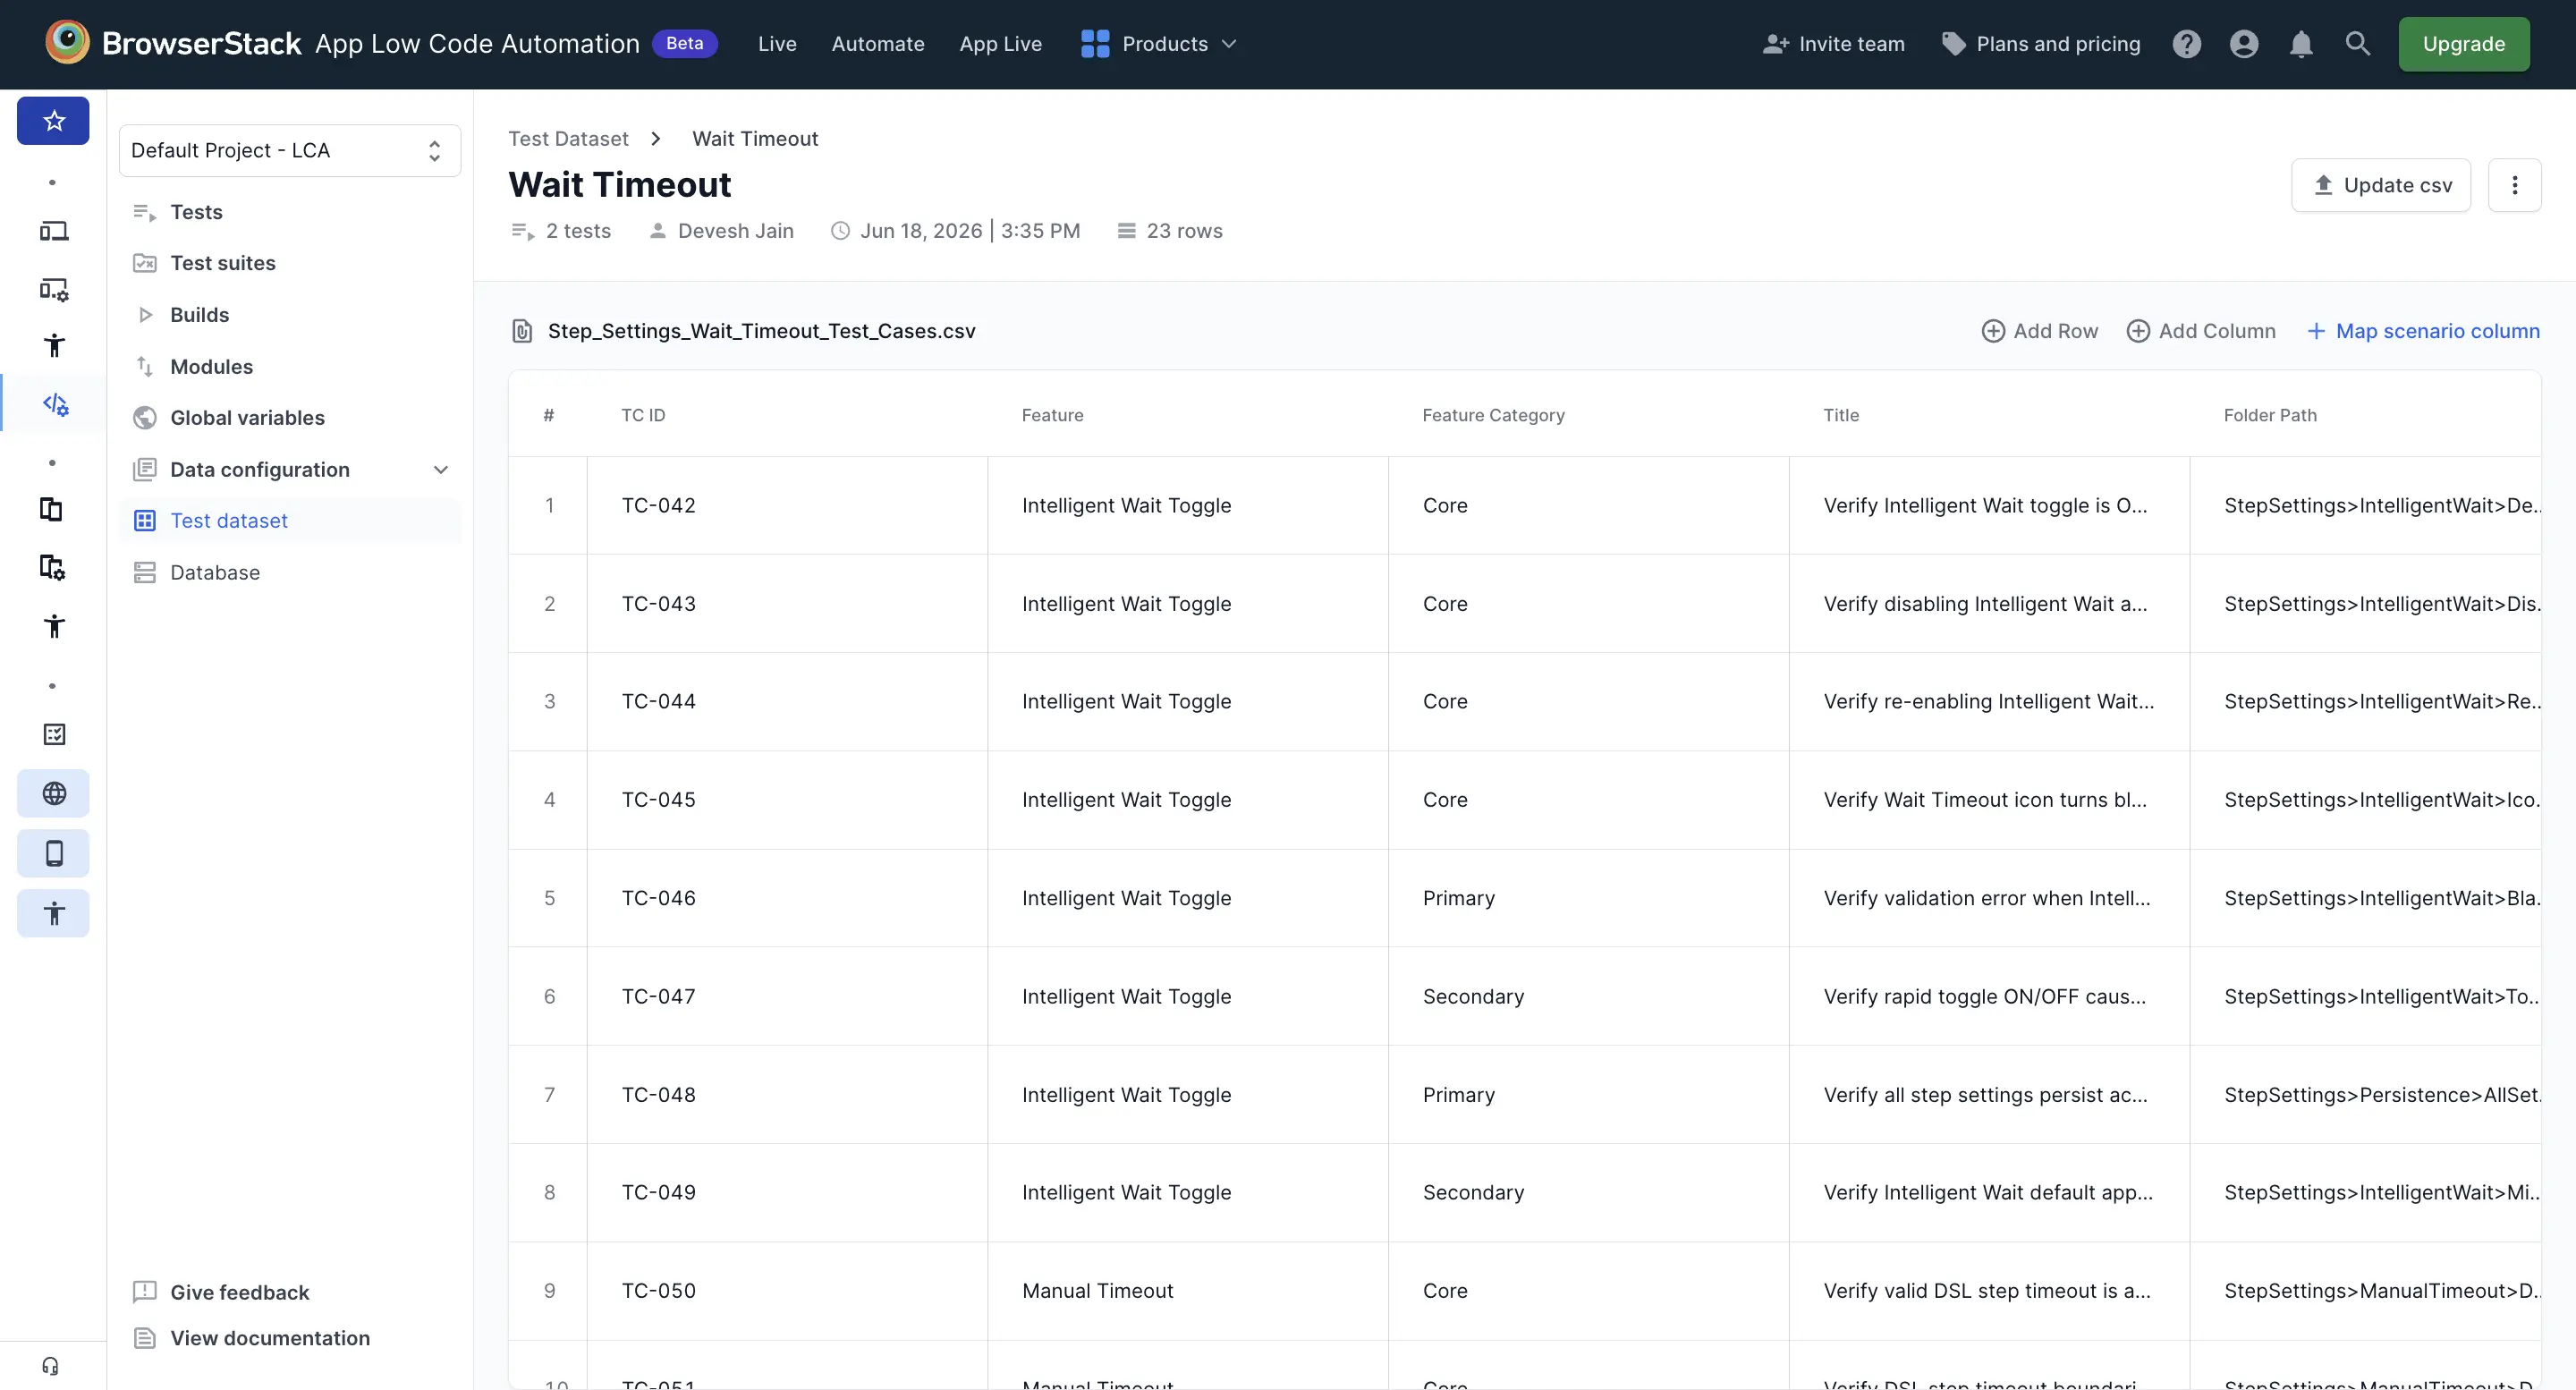Open the star favorites icon in left rail
2576x1390 pixels.
point(53,121)
